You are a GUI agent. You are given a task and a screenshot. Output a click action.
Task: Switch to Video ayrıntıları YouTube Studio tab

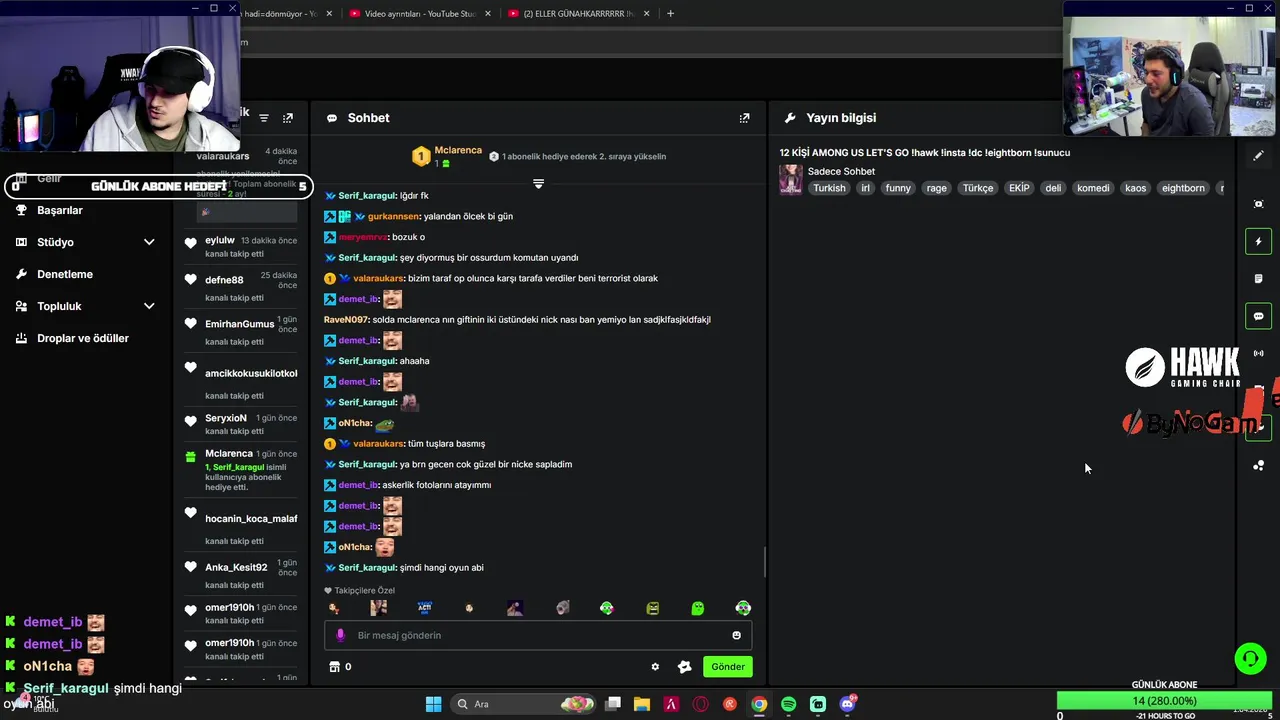pyautogui.click(x=419, y=14)
